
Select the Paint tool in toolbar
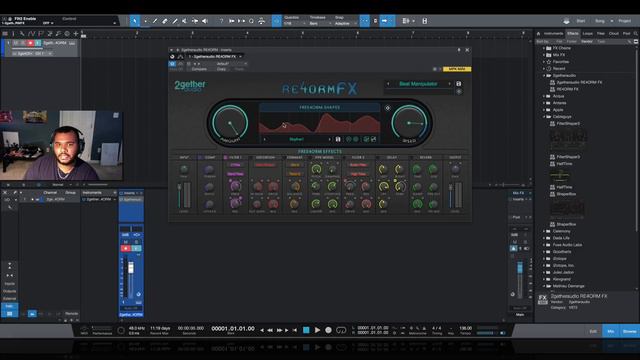tap(175, 21)
